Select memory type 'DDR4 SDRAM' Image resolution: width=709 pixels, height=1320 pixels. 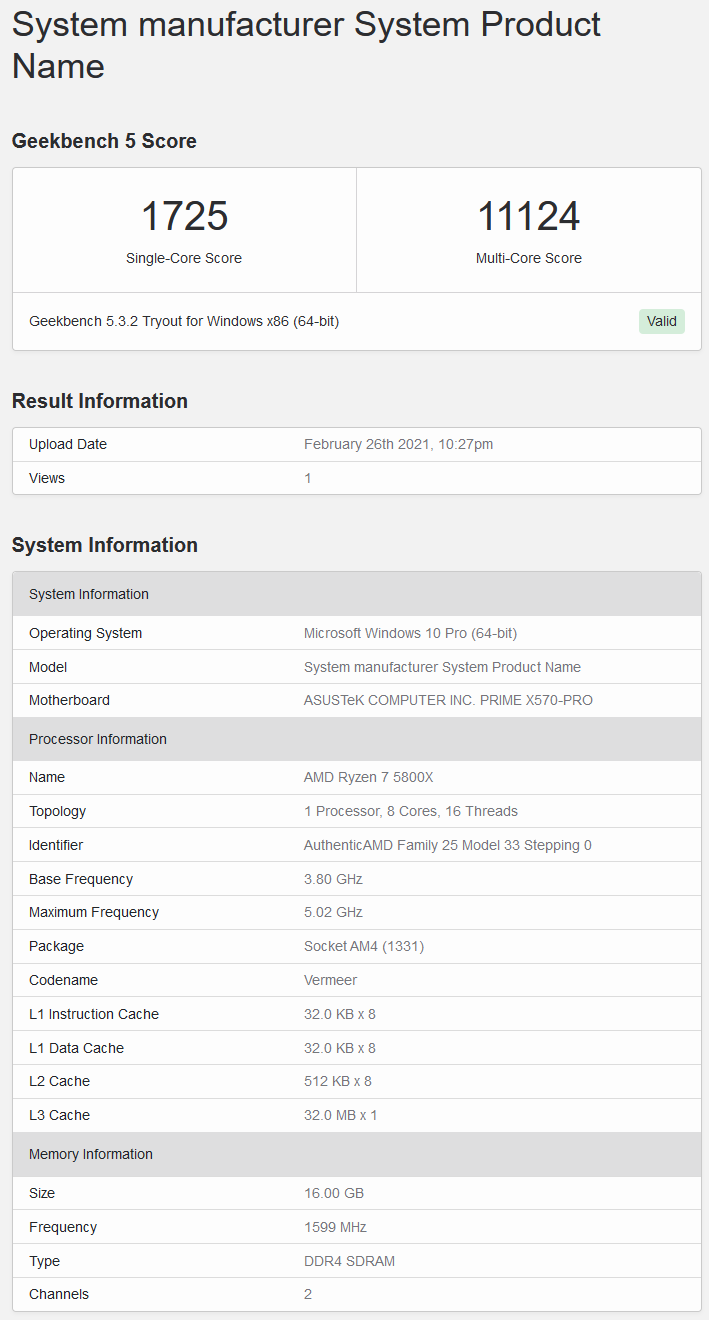coord(350,1261)
